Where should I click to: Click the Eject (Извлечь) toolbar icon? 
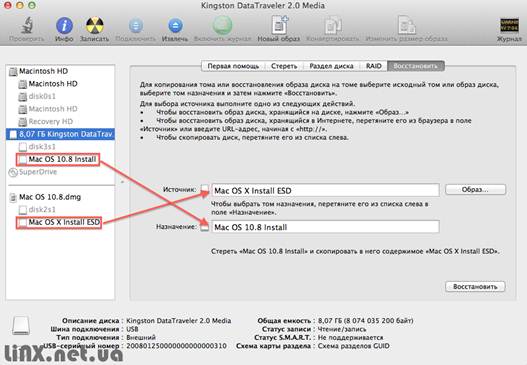(x=175, y=25)
